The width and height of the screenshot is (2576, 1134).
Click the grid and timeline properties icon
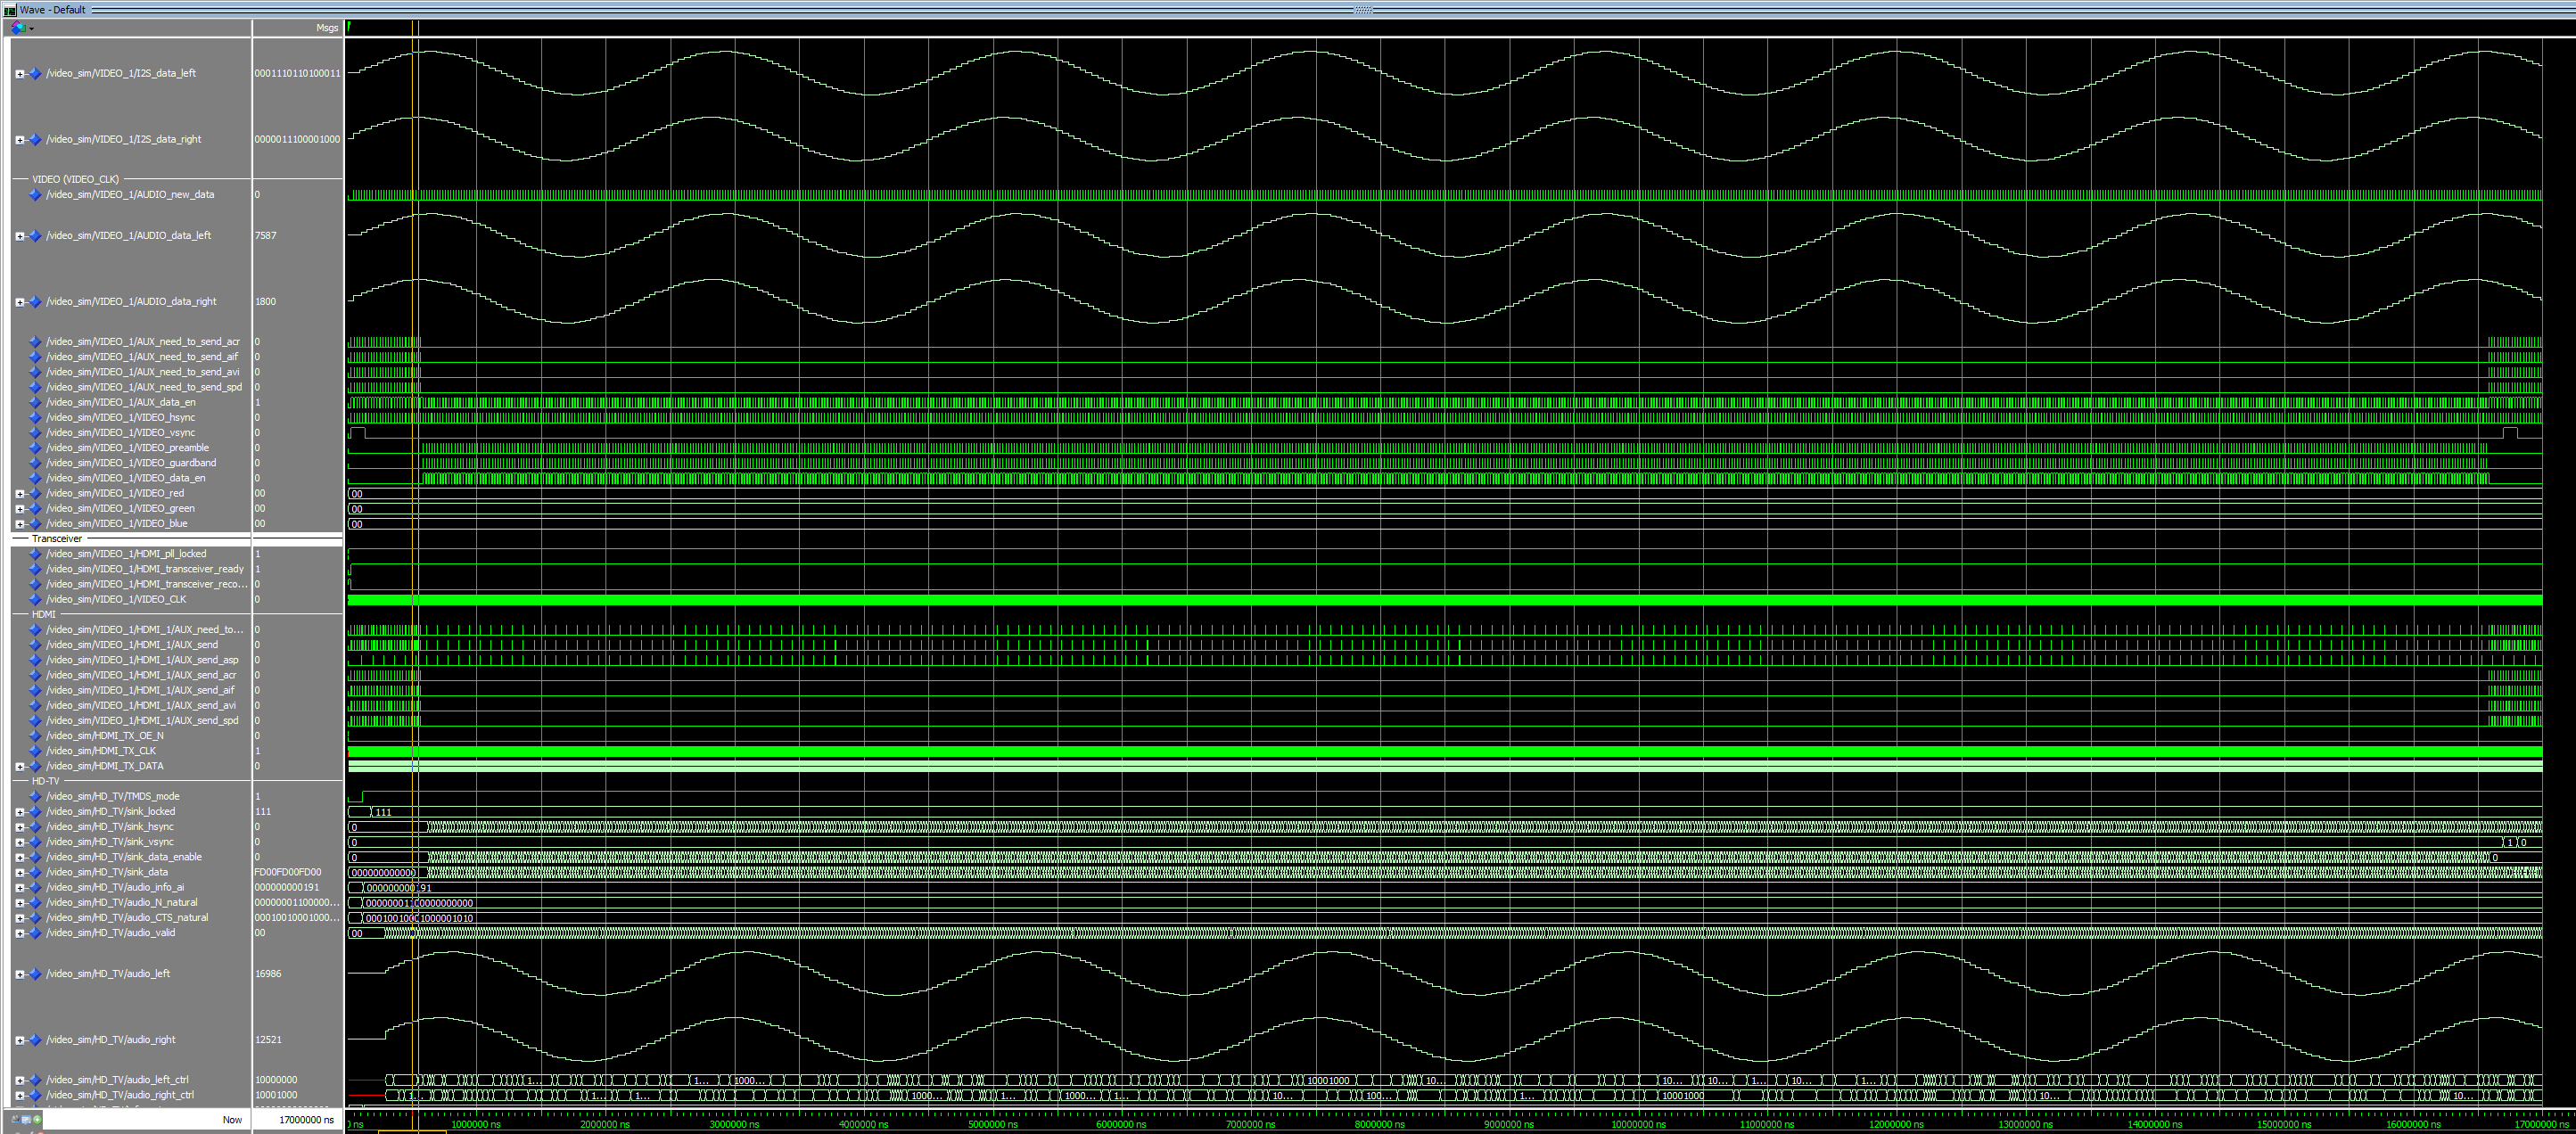(x=26, y=1120)
